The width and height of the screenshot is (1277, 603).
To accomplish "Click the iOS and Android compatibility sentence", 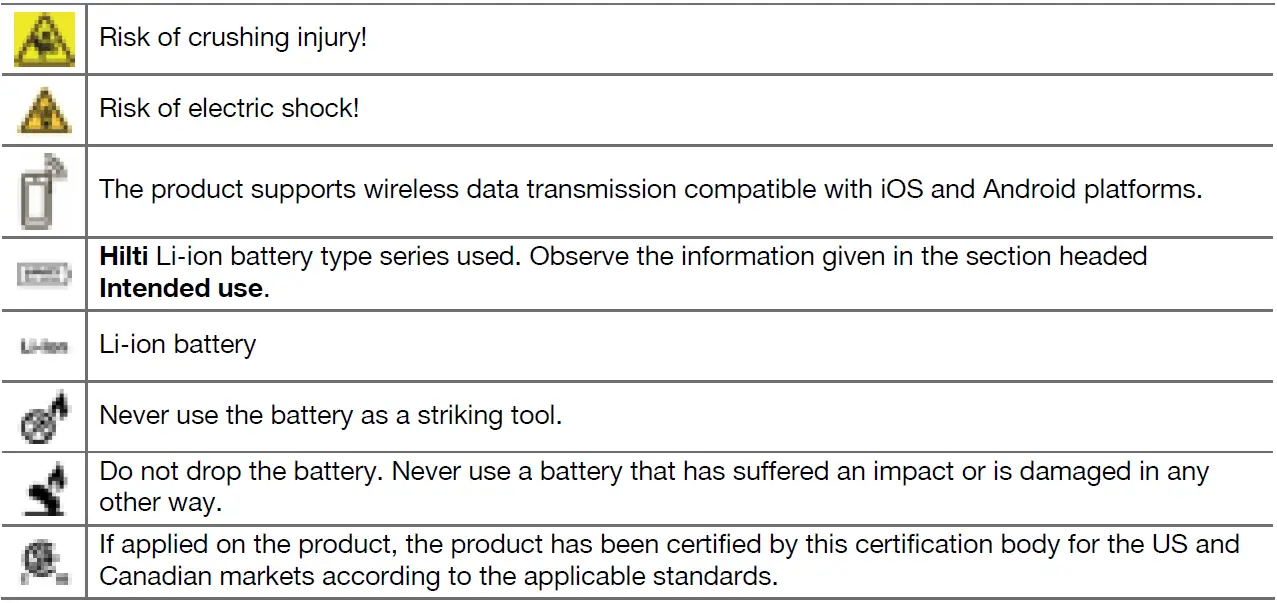I will coord(650,189).
